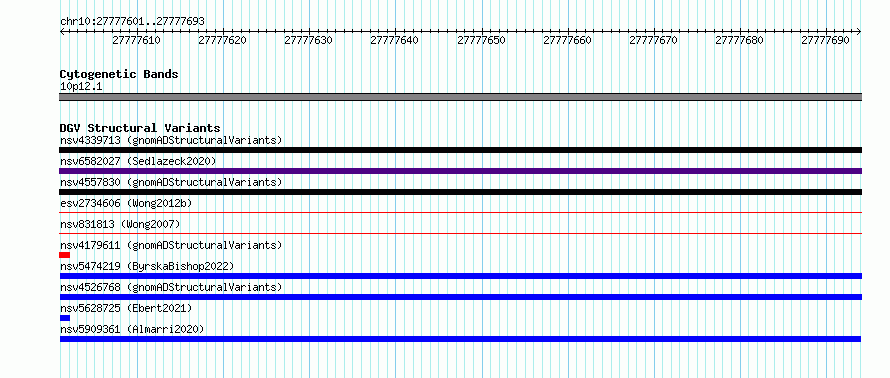Click the blue bar for nsv5909361

(x=460, y=339)
